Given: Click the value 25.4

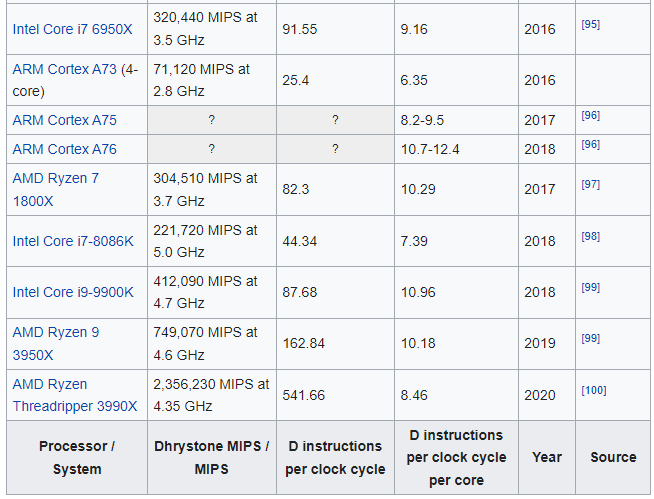Looking at the screenshot, I should click(x=295, y=80).
